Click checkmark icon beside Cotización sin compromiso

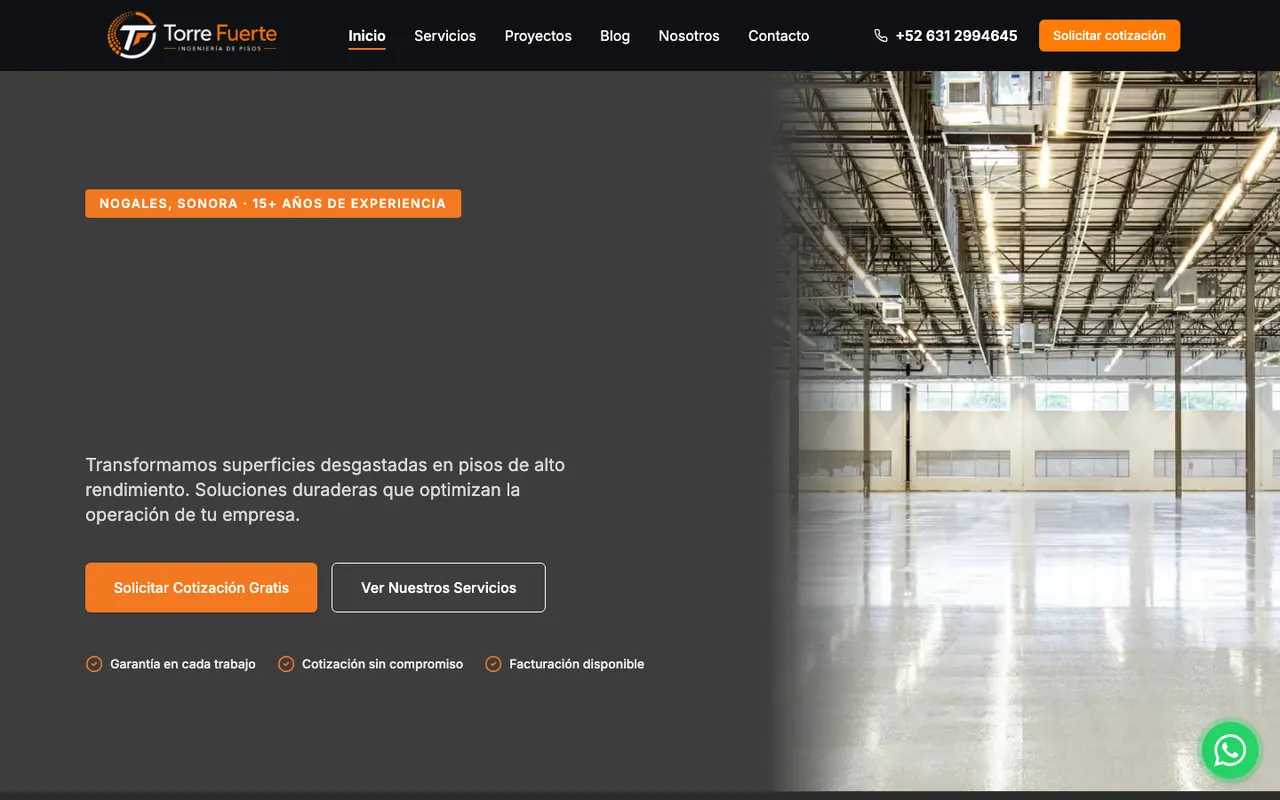click(x=286, y=664)
